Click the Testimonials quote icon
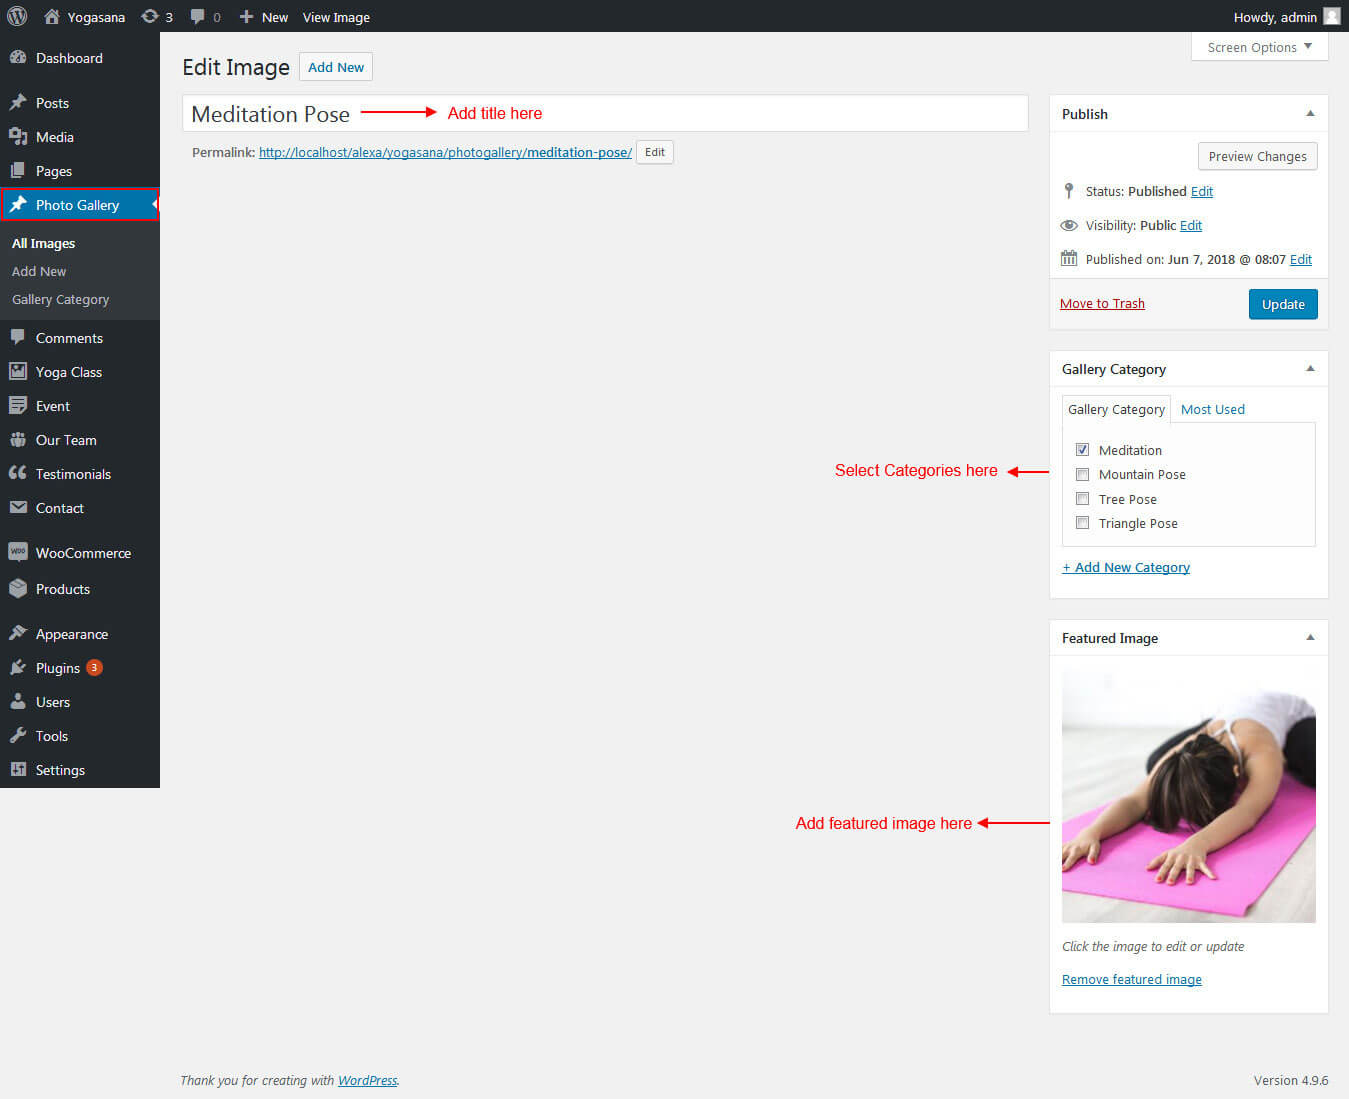 (18, 474)
